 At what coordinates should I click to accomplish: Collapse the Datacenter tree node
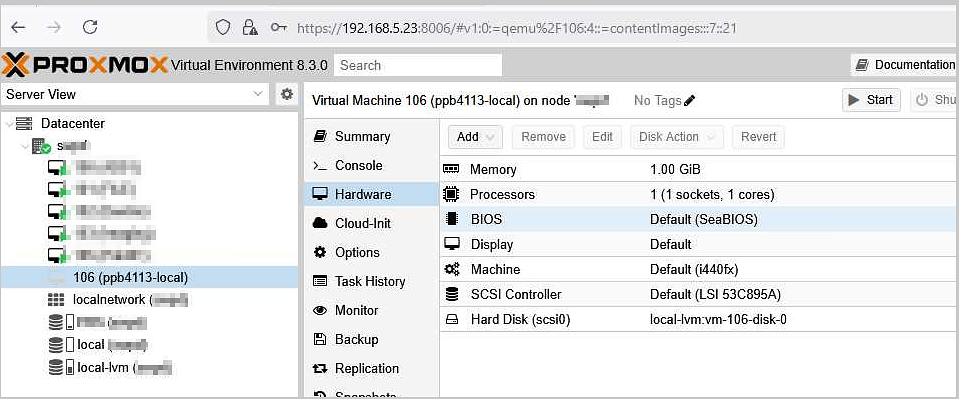[9, 124]
